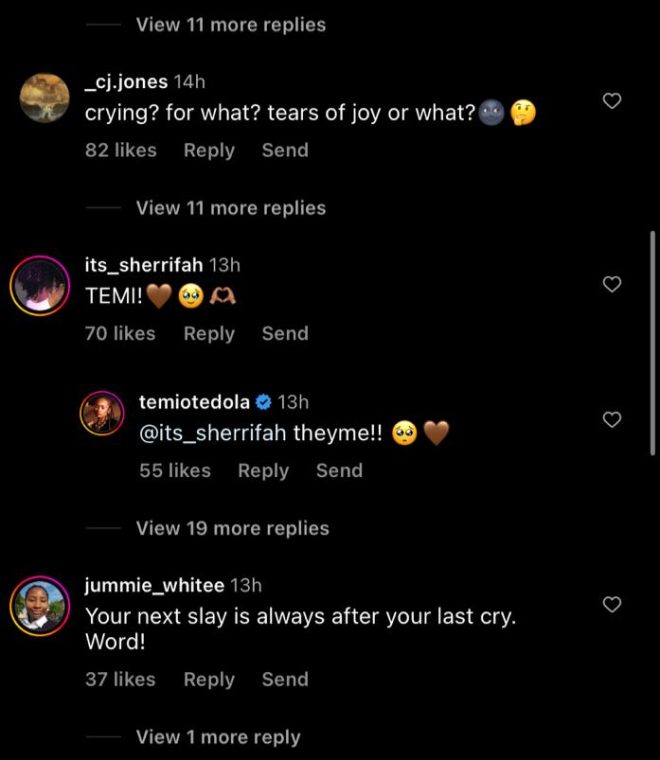Tap temiotedola's verified badge

pyautogui.click(x=264, y=402)
